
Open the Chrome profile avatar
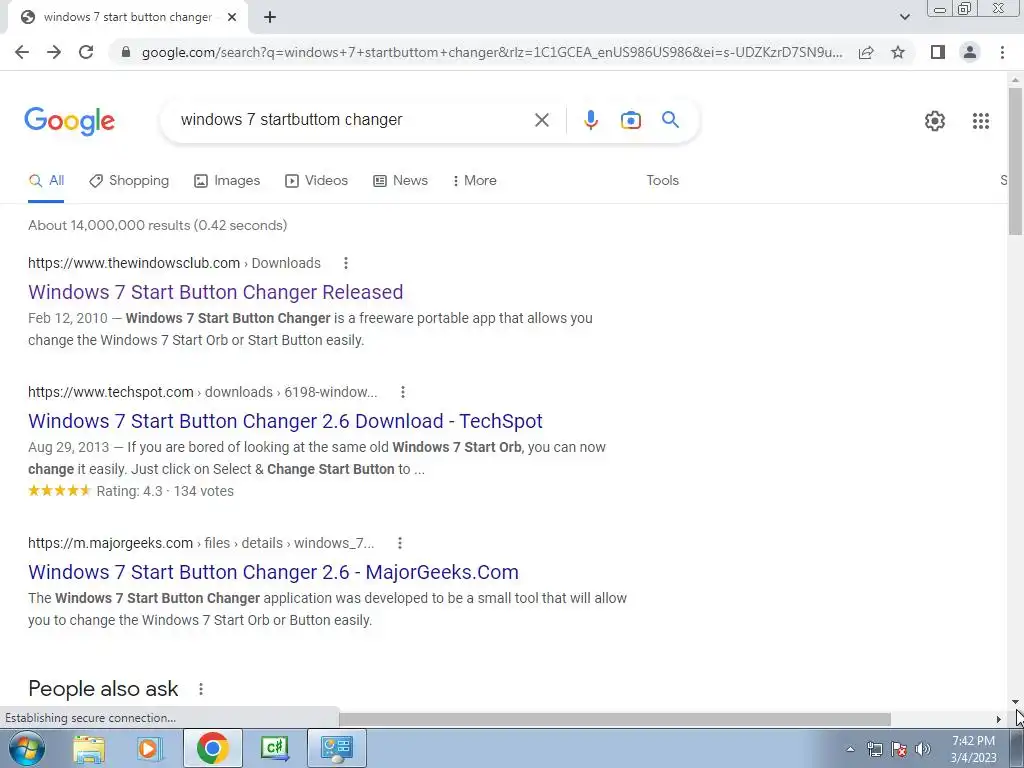(x=970, y=52)
